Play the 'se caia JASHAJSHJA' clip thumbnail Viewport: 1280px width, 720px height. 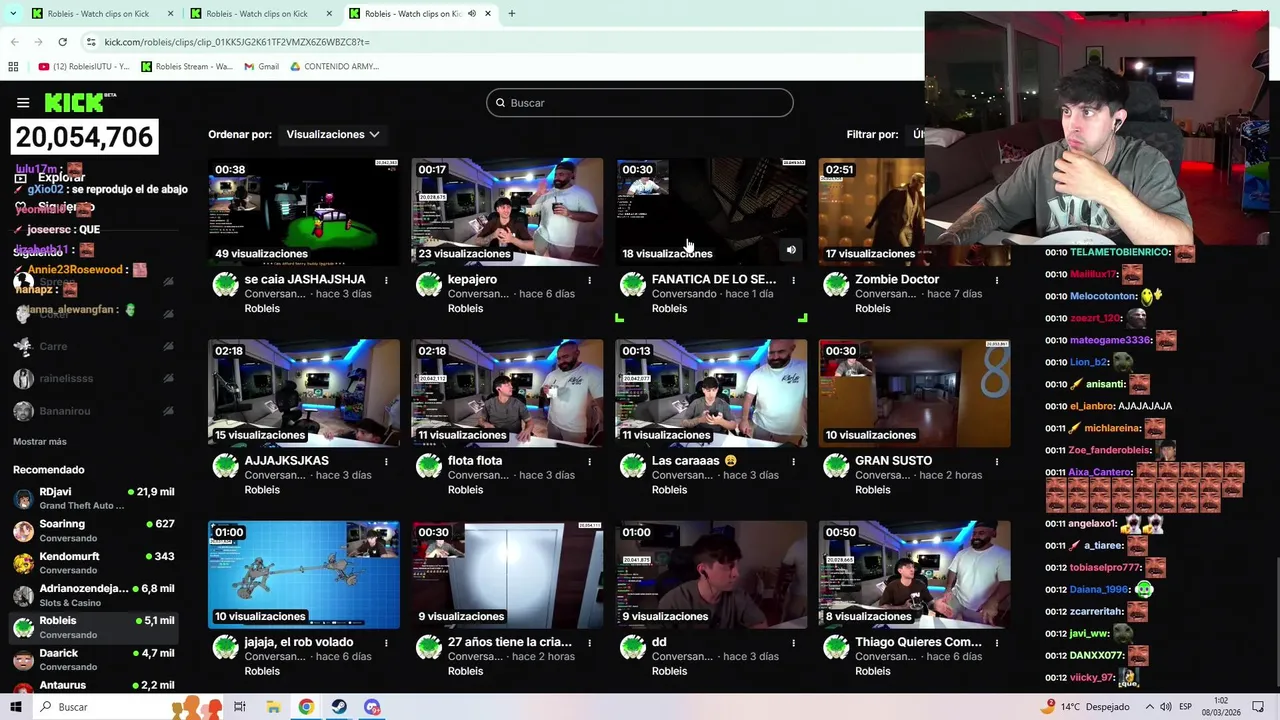(x=304, y=210)
